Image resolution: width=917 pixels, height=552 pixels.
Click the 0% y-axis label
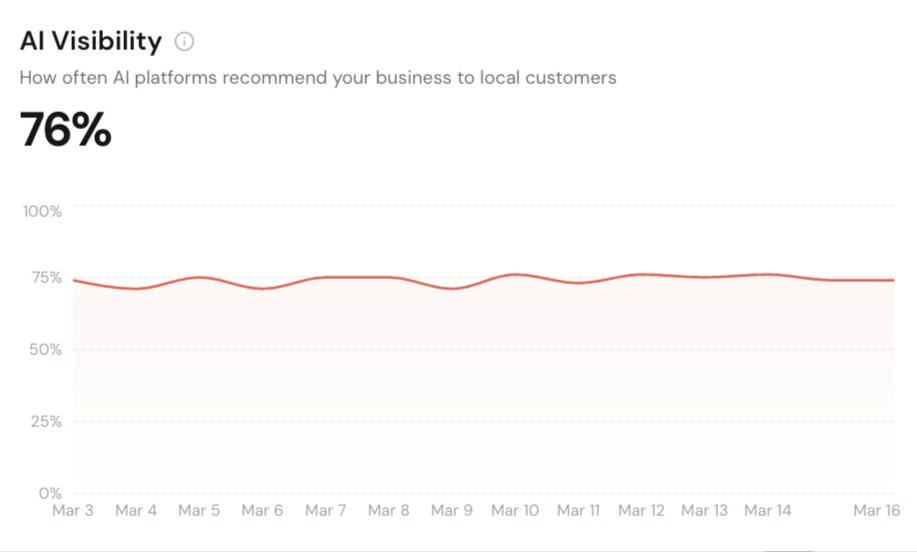(x=49, y=493)
